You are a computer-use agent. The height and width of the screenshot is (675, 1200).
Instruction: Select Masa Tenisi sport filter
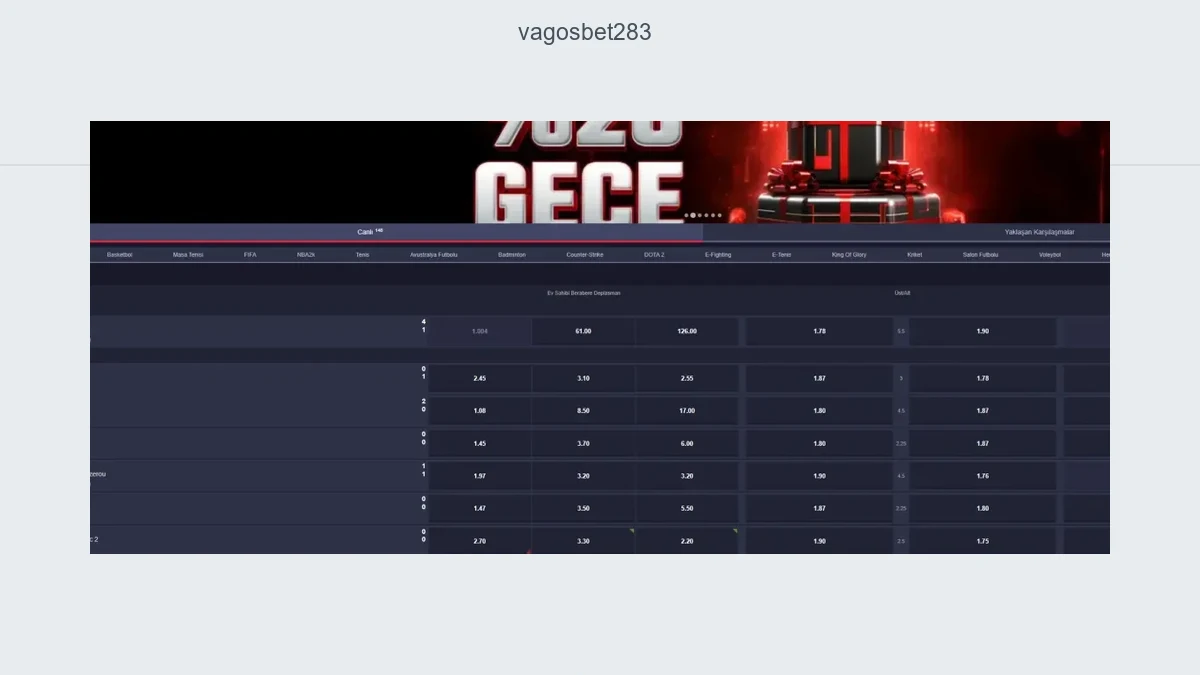[x=188, y=255]
